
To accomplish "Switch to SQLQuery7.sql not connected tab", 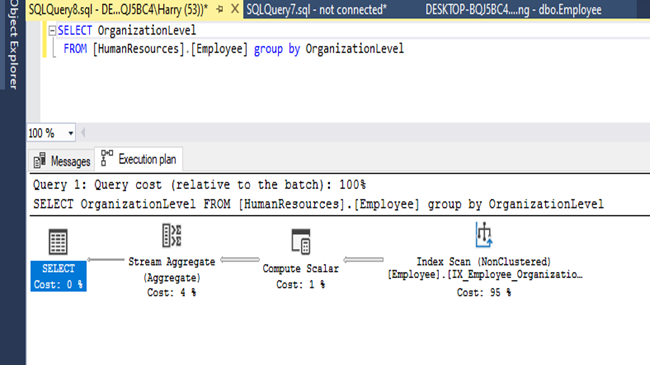I will (x=316, y=10).
